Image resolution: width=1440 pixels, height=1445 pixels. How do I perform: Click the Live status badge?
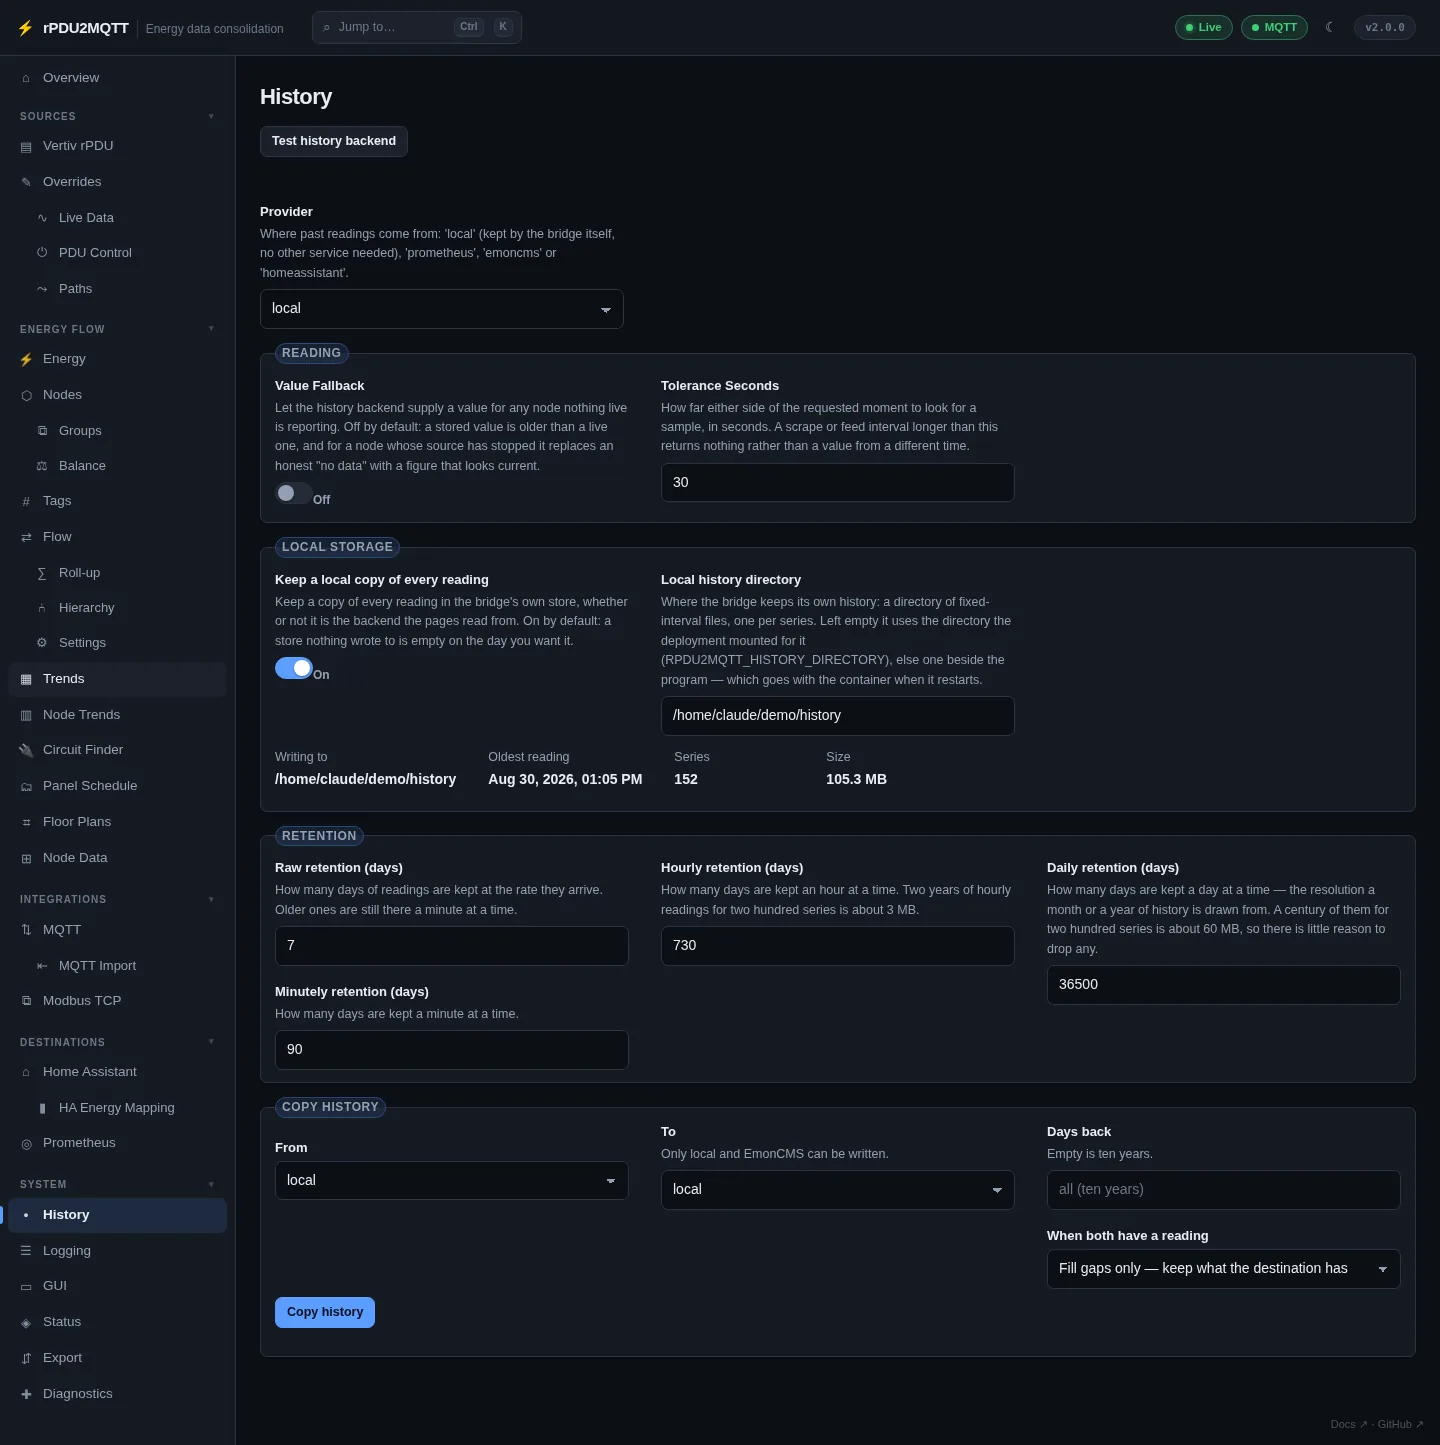[1204, 27]
